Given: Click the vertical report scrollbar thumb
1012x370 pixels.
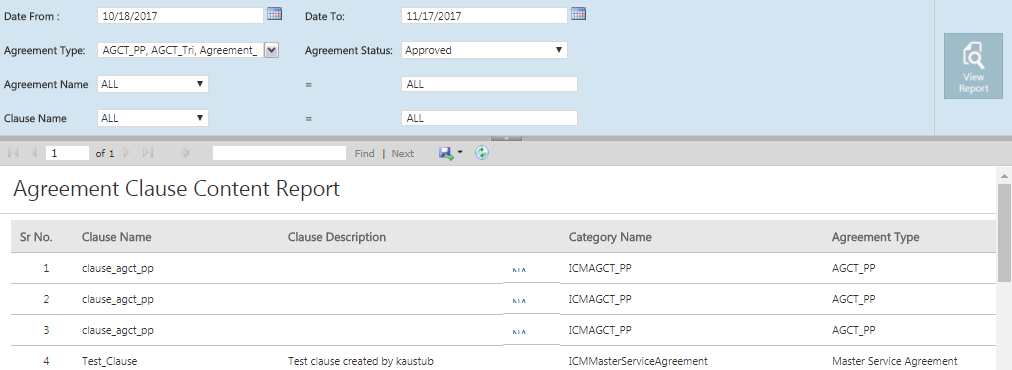Looking at the screenshot, I should pos(1004,232).
